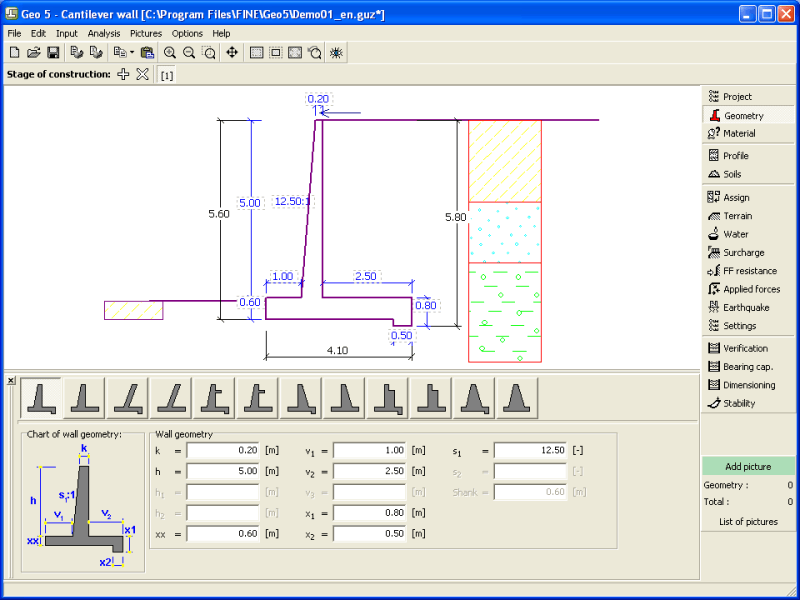Remove the construction stage with the X icon
Viewport: 800px width, 600px height.
pos(142,74)
